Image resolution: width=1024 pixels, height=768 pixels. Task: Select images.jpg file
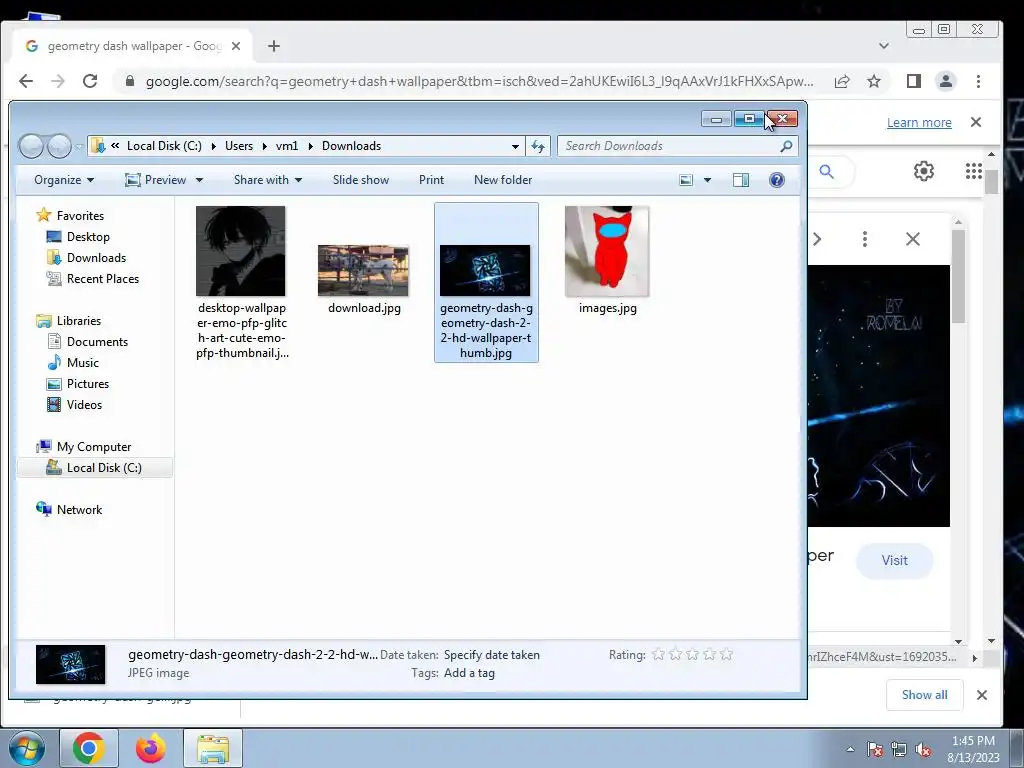607,260
